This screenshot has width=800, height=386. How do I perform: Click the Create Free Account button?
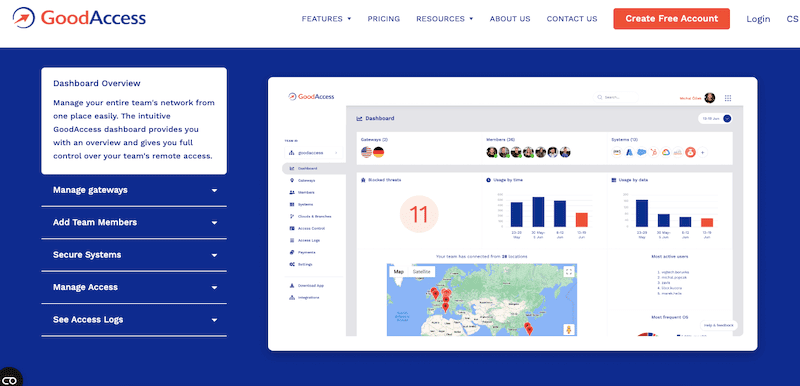pyautogui.click(x=671, y=19)
